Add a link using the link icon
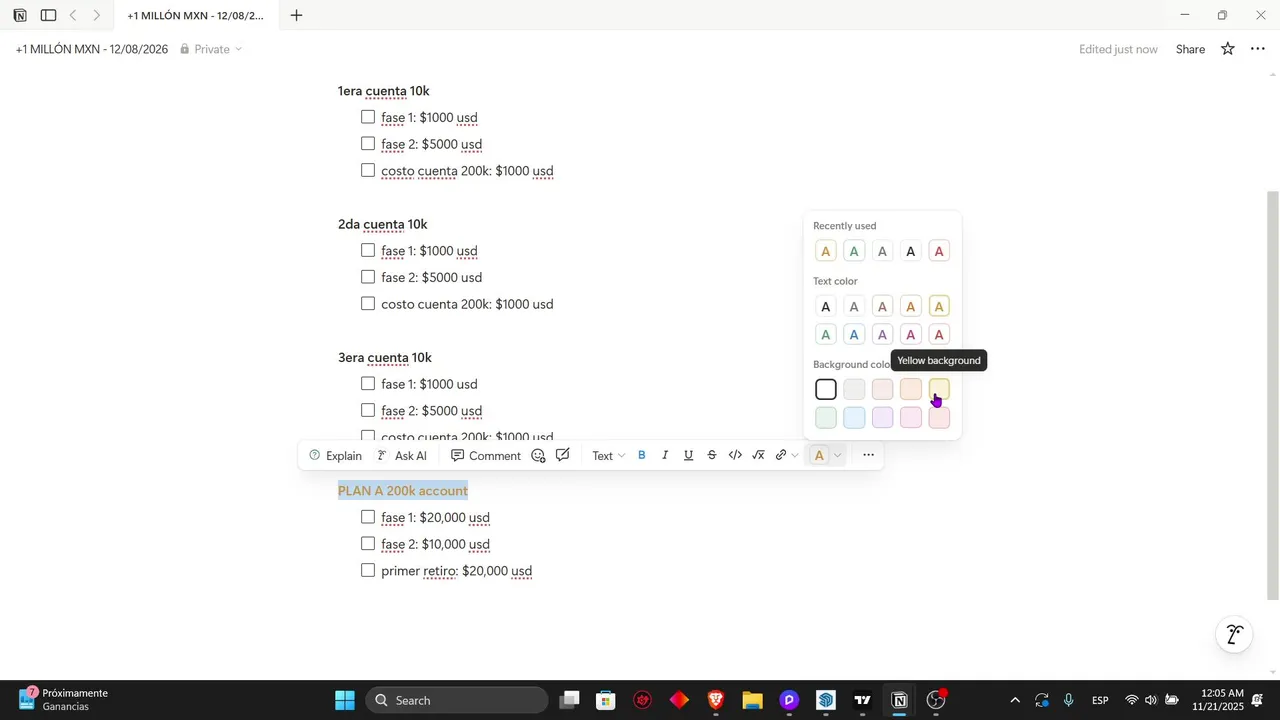The width and height of the screenshot is (1280, 720). click(x=781, y=455)
